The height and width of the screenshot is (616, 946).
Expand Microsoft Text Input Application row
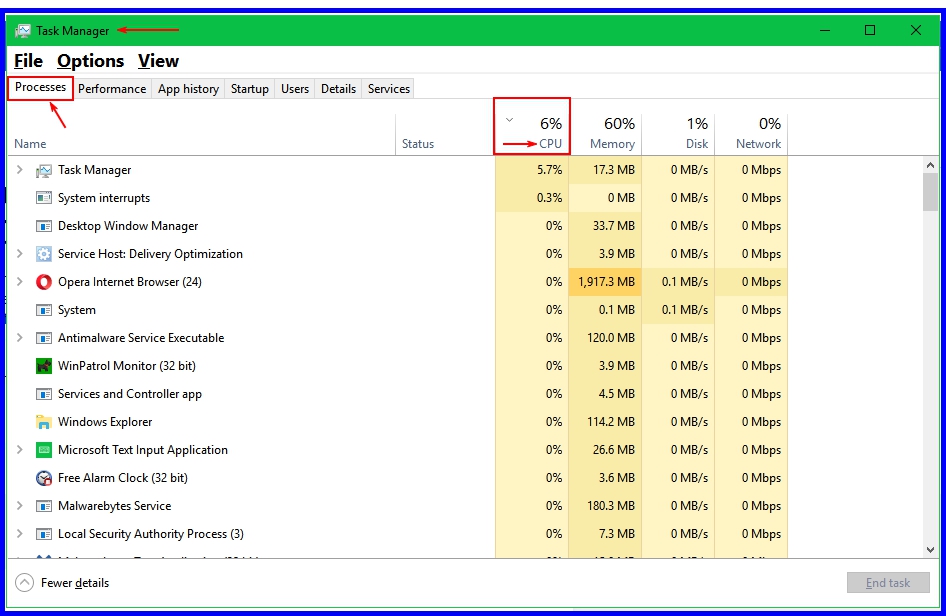(x=19, y=450)
